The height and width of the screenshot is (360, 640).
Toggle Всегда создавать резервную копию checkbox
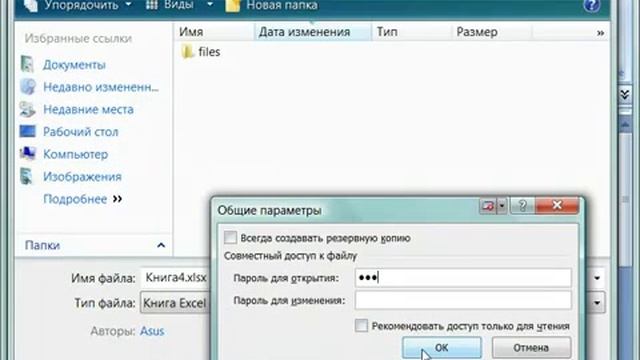point(230,238)
